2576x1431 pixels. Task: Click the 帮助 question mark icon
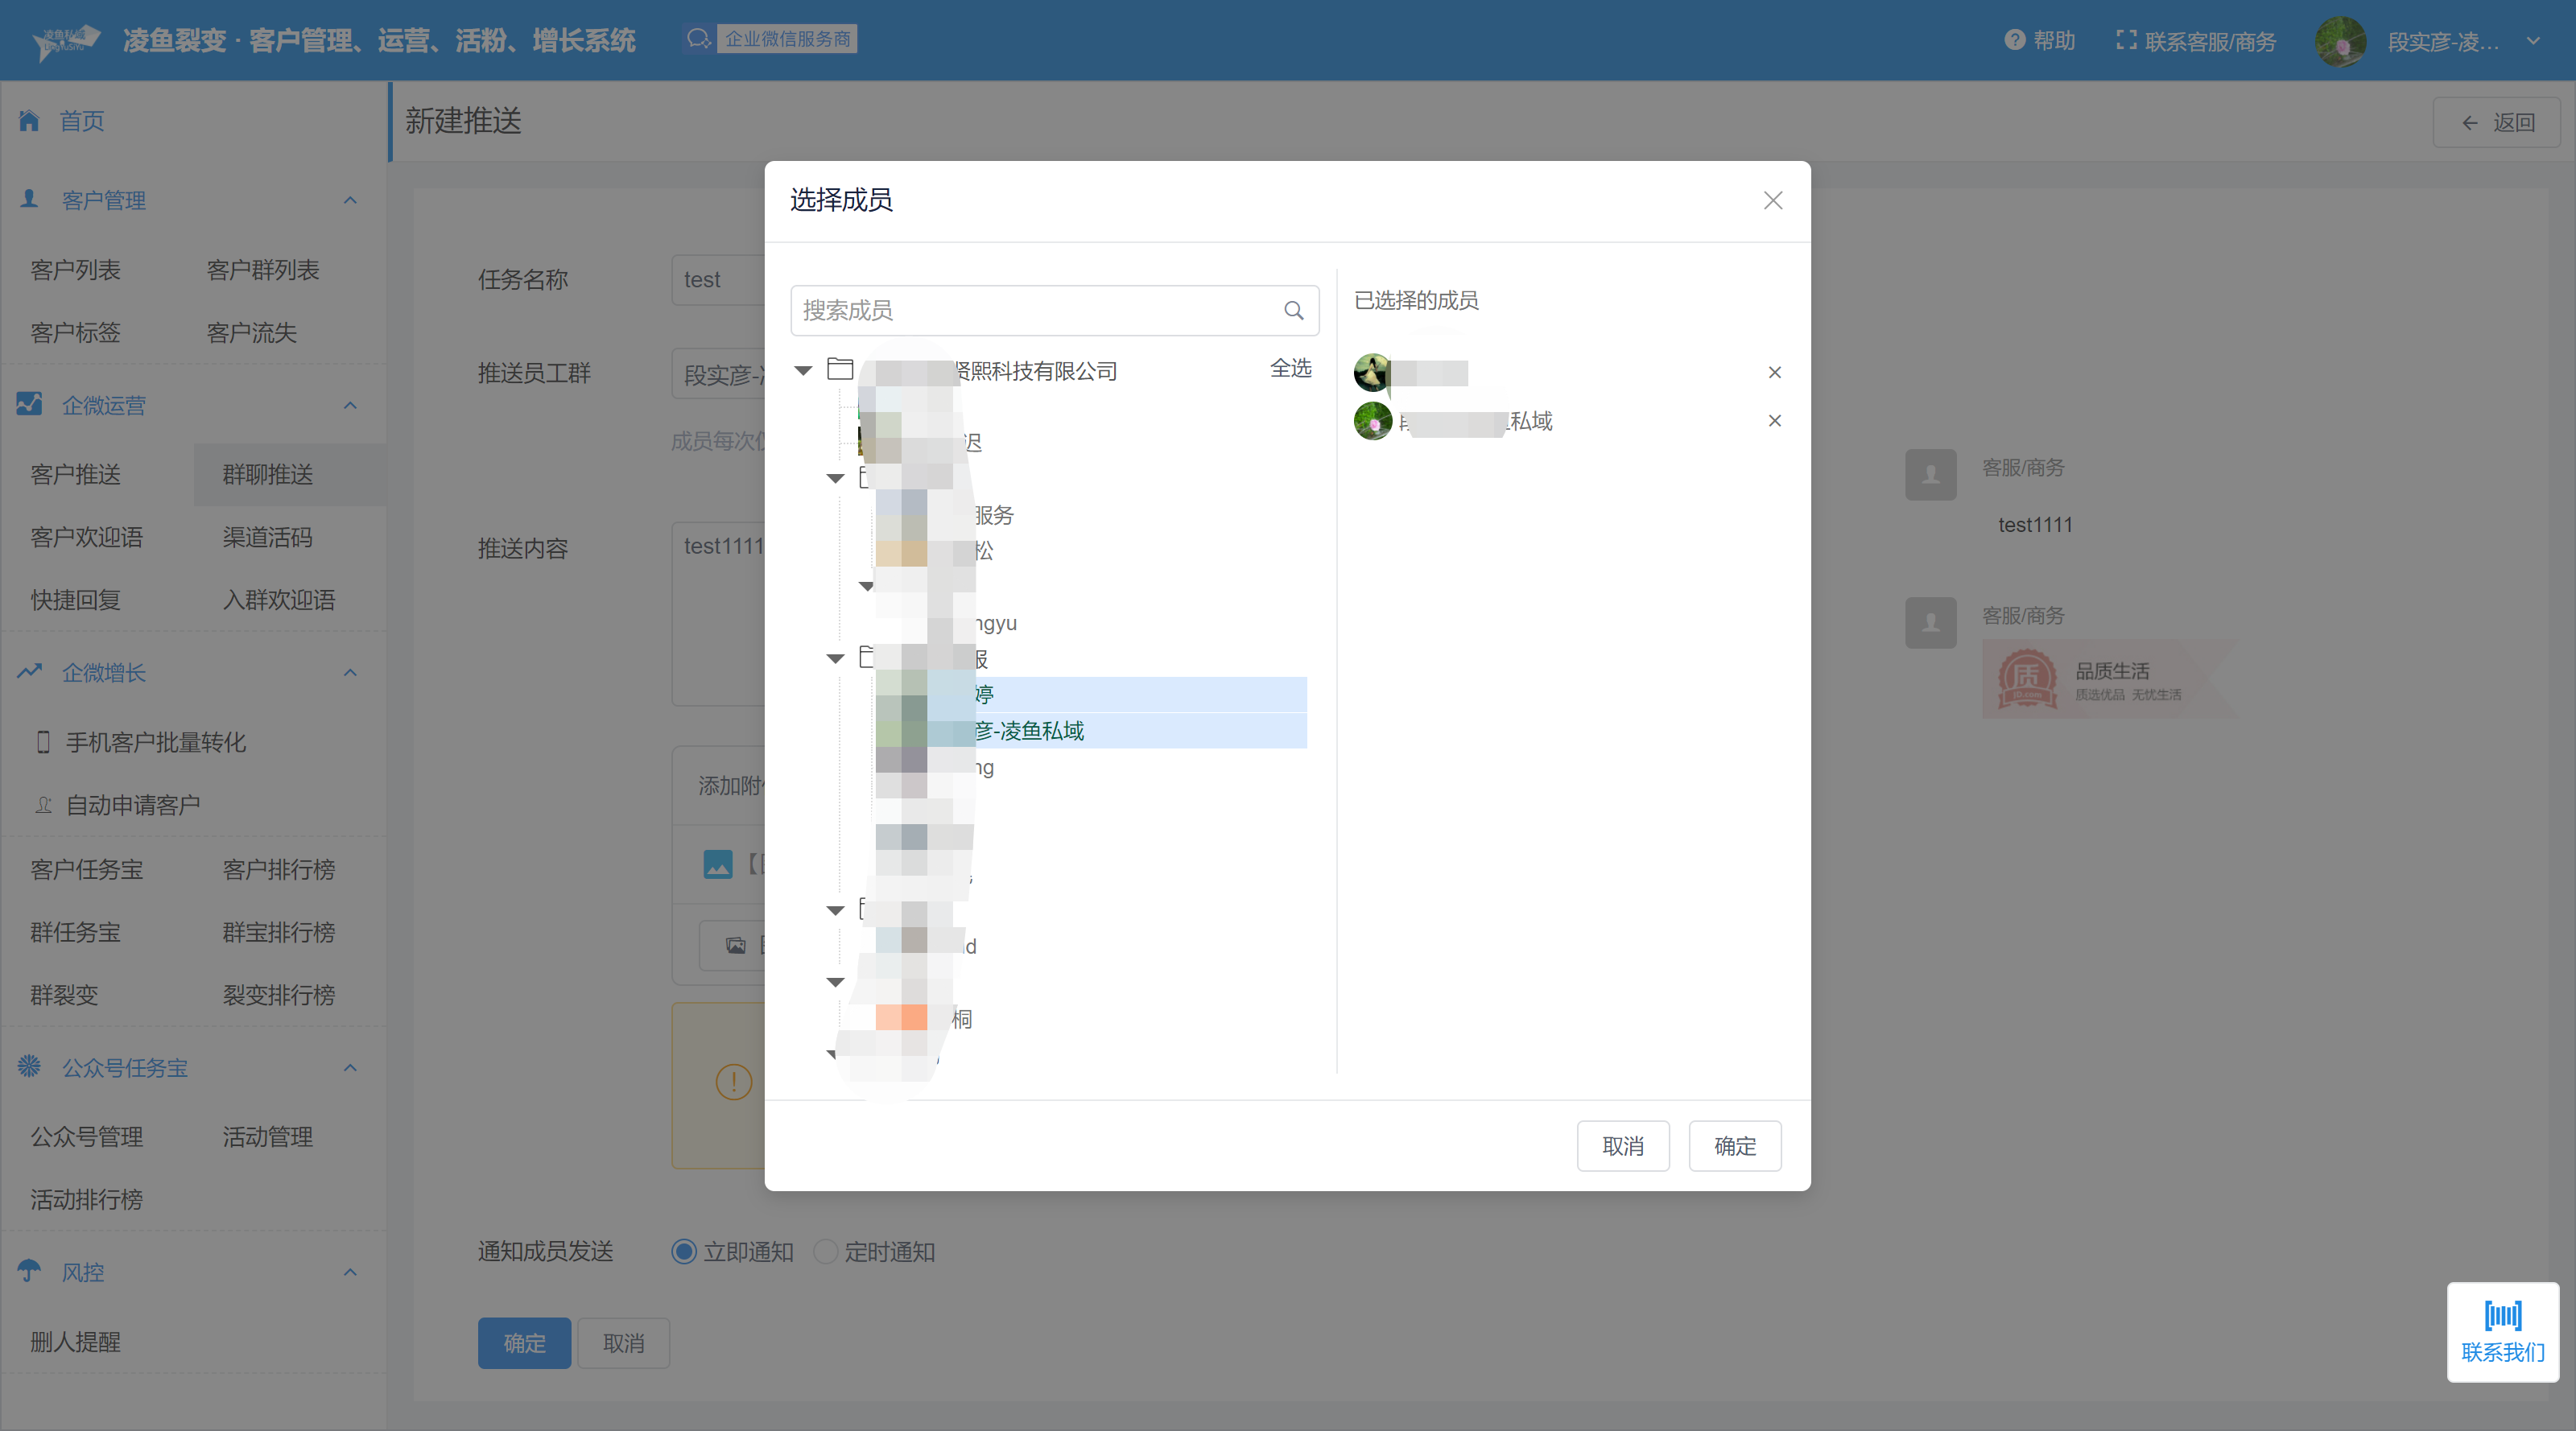pyautogui.click(x=2014, y=40)
